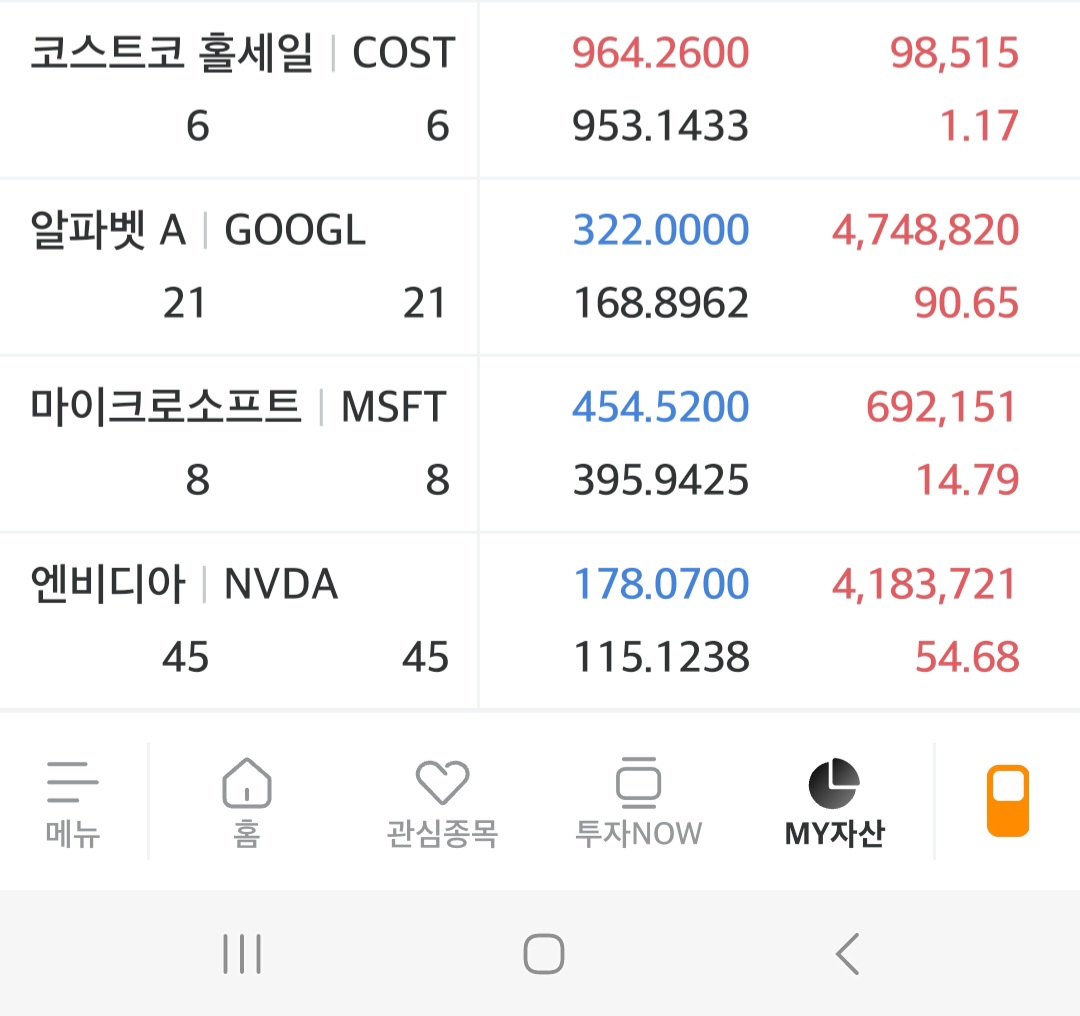Select the MY자산 pie chart icon
The height and width of the screenshot is (1016, 1080).
click(x=834, y=783)
